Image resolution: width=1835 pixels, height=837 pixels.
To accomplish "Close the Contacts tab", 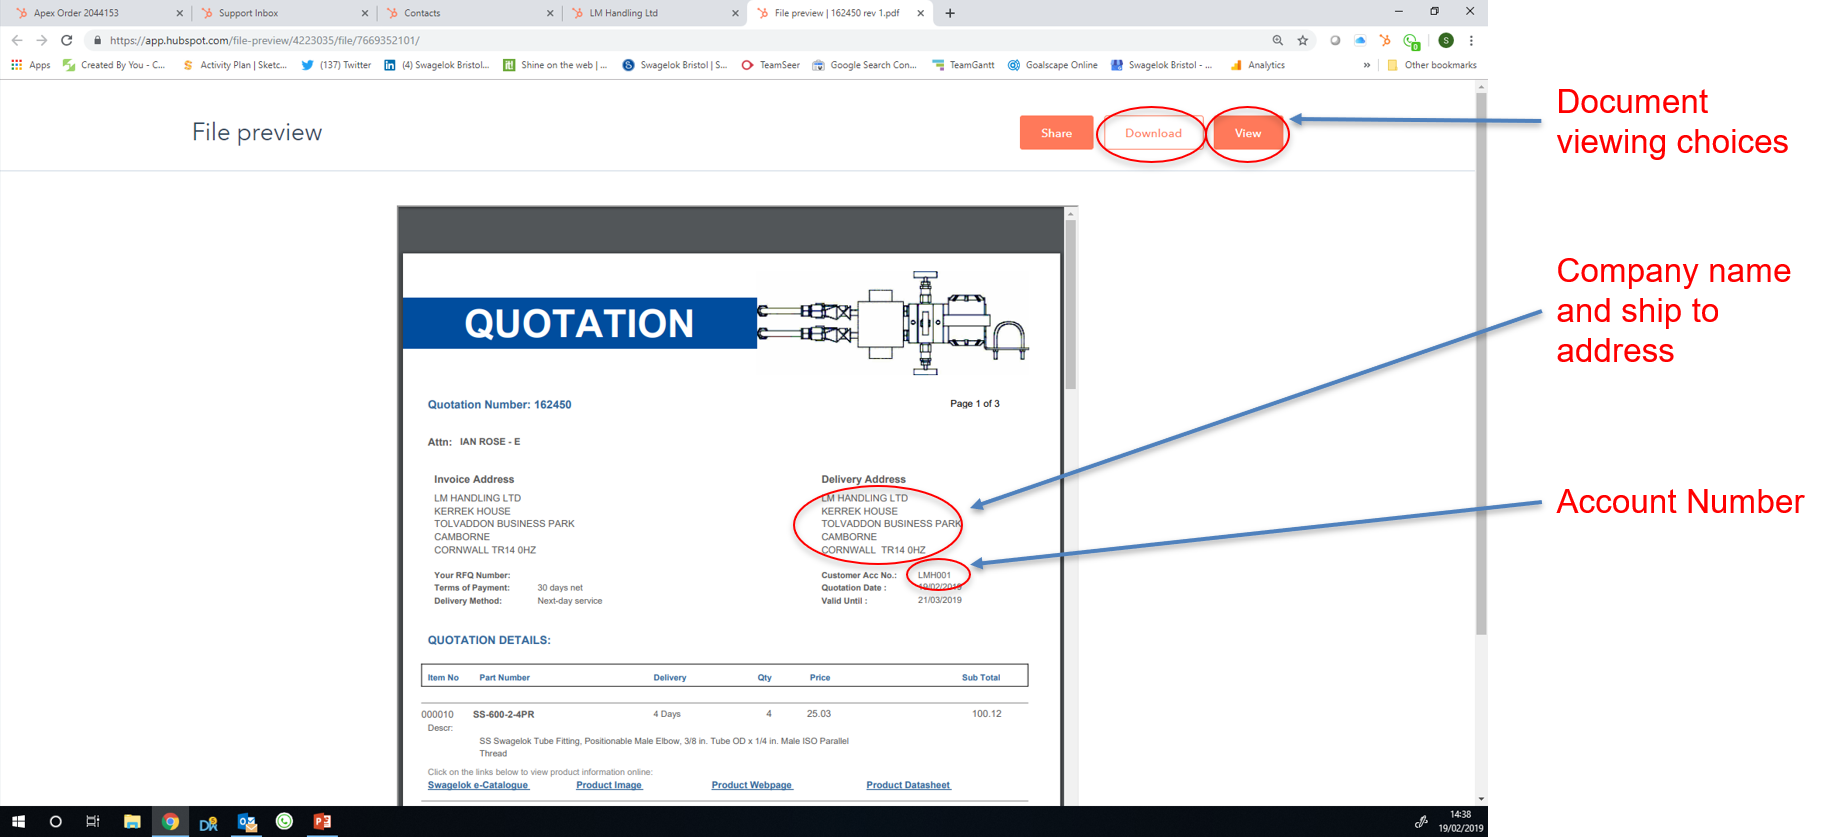I will (550, 13).
